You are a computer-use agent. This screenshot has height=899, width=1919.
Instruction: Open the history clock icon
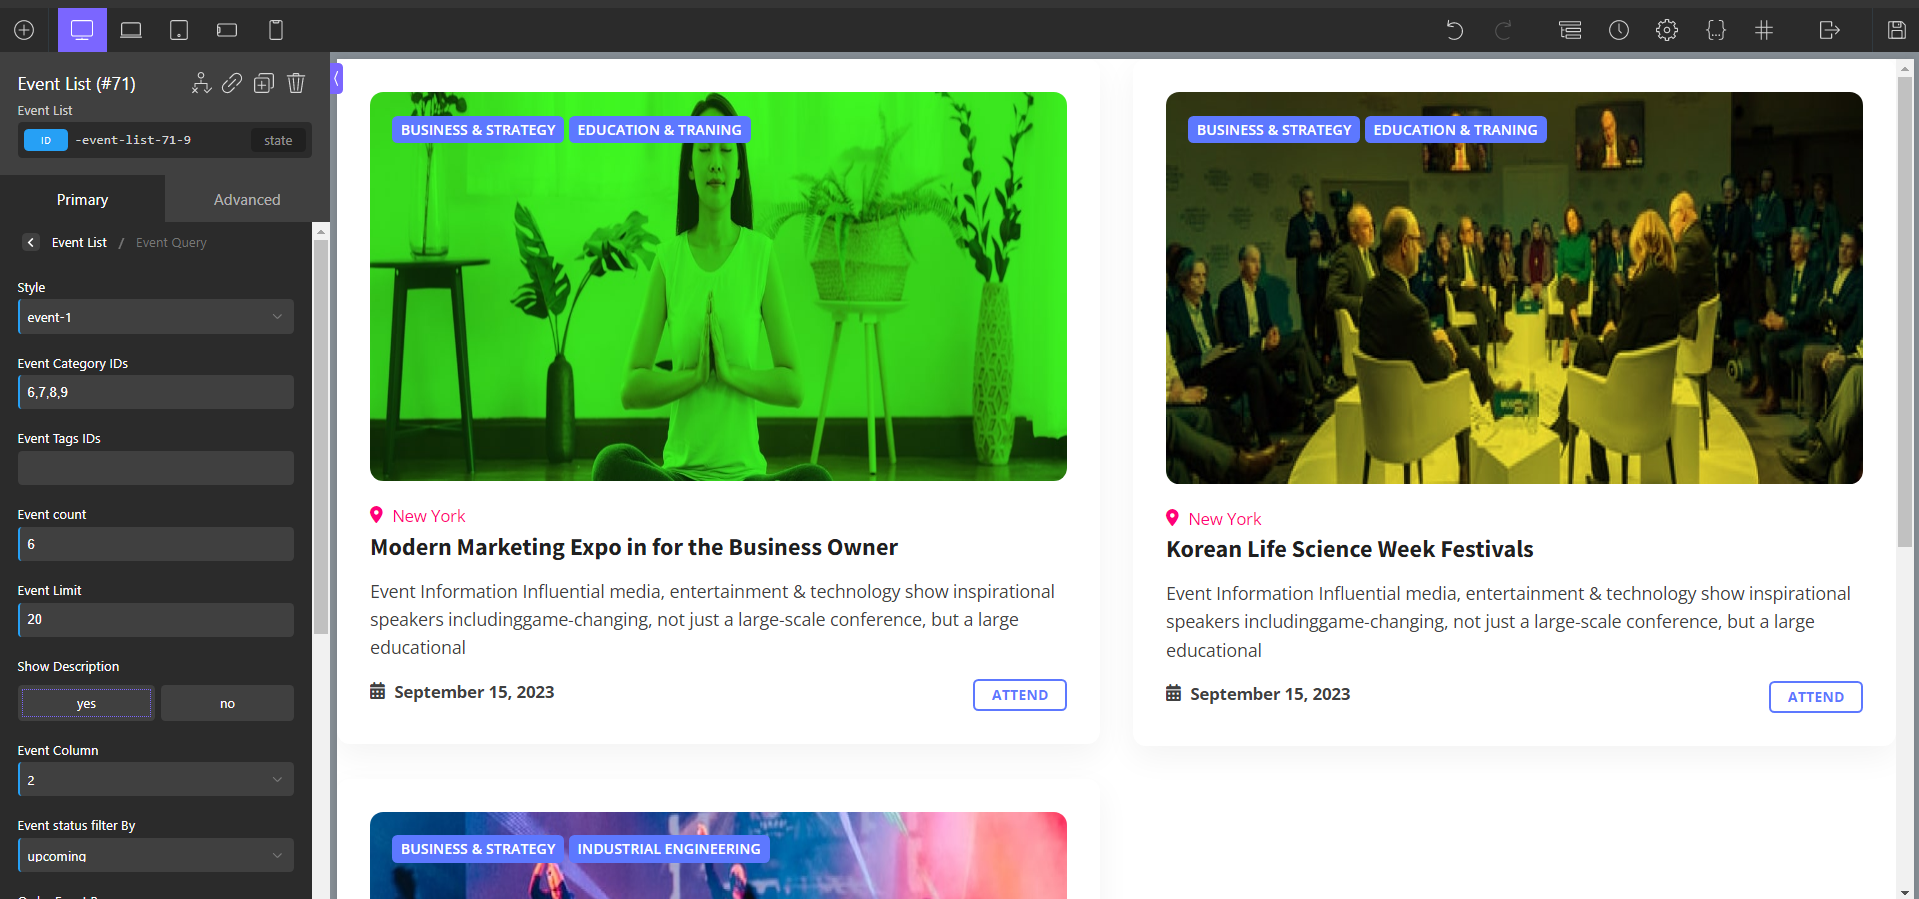1618,30
